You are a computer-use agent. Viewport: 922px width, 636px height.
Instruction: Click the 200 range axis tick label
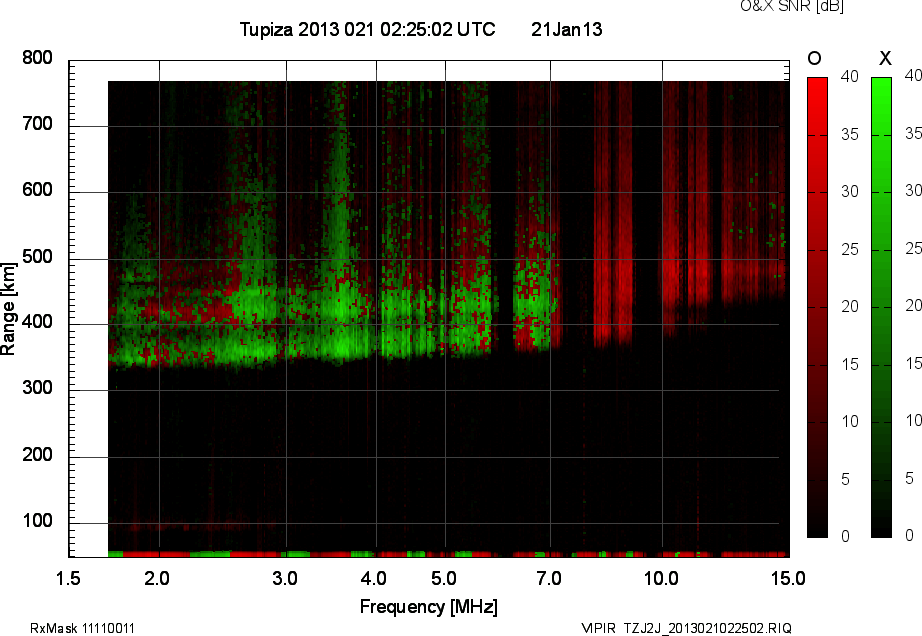point(37,454)
